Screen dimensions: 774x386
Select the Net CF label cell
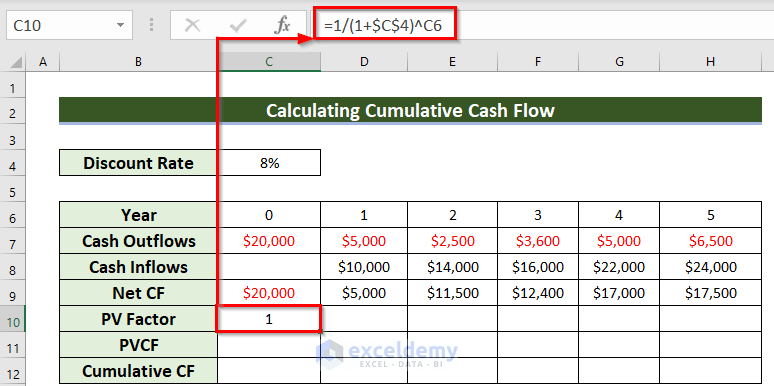pos(138,293)
